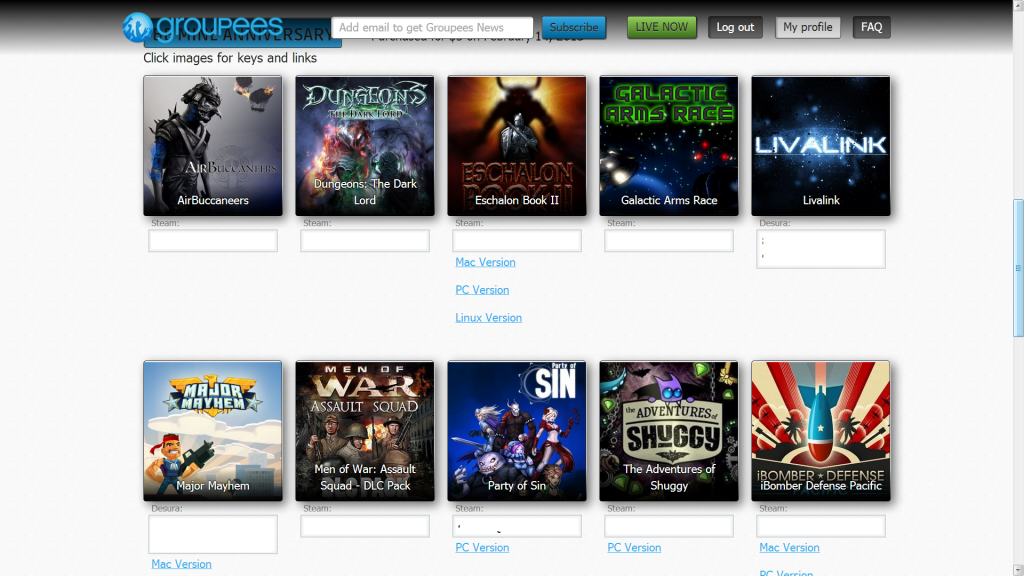1024x576 pixels.
Task: Open The Adventures of Shuggy image
Action: coord(669,431)
